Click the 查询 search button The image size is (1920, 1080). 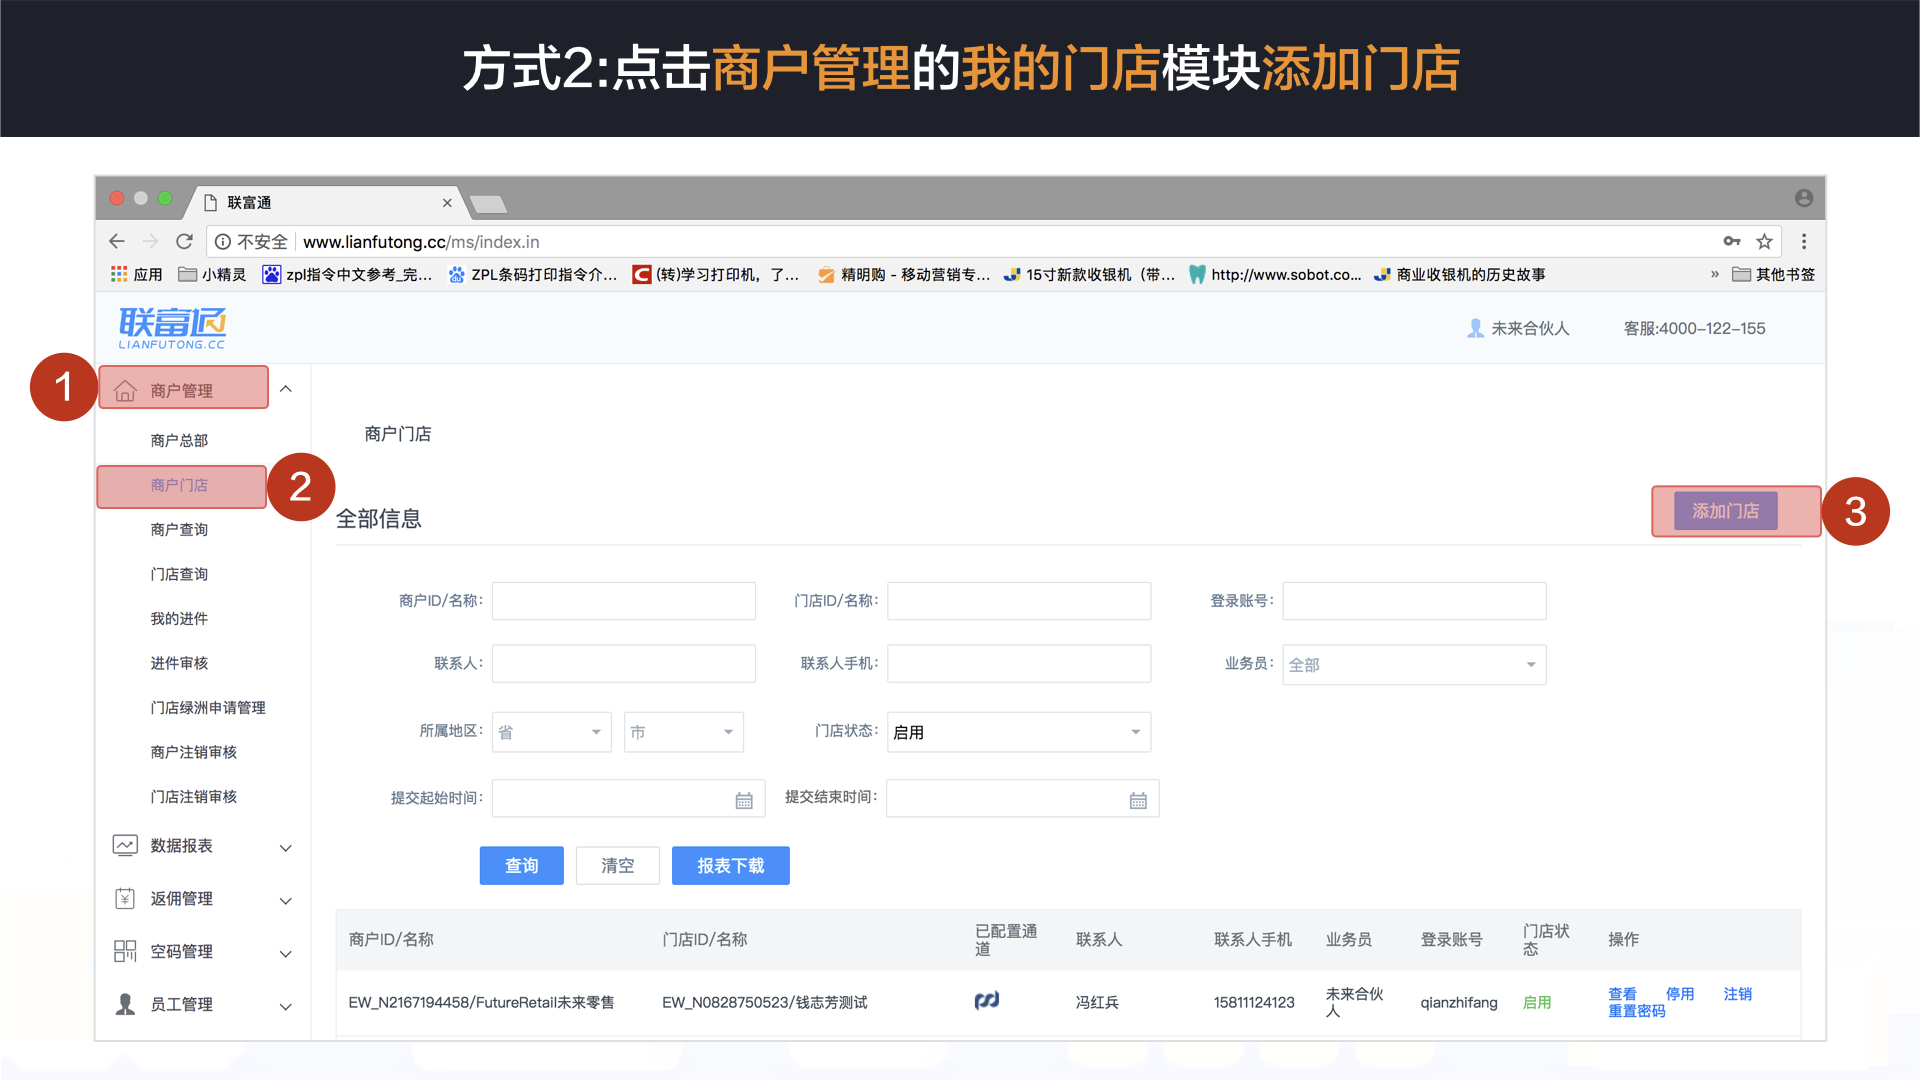pos(522,866)
